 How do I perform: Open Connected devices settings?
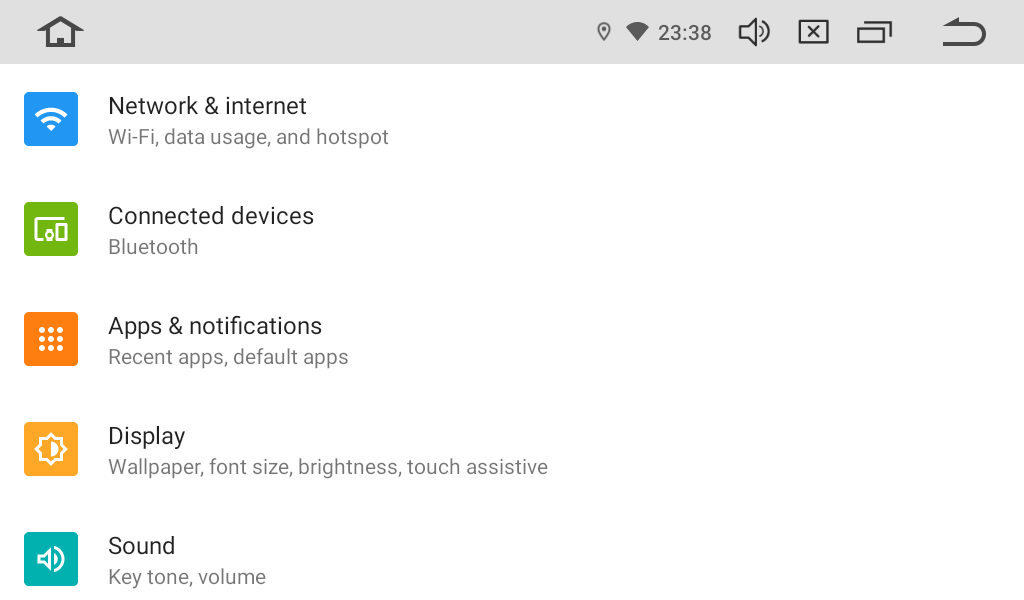pos(211,216)
